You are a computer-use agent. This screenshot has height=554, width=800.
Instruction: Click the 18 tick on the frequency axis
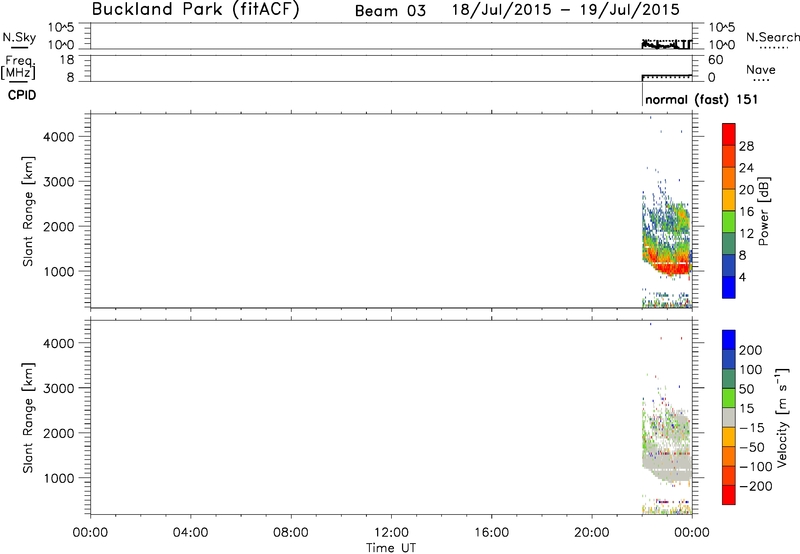pos(67,60)
